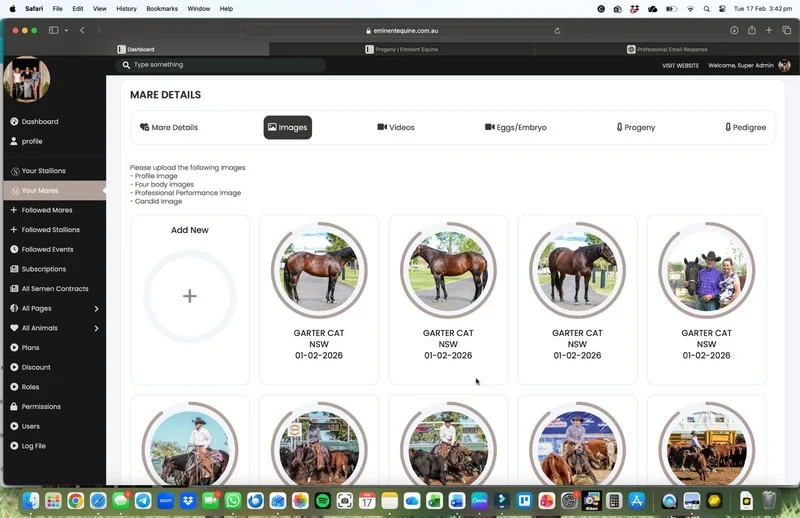Open first Garter Cat side-profile image
The height and width of the screenshot is (518, 800).
[x=319, y=270]
